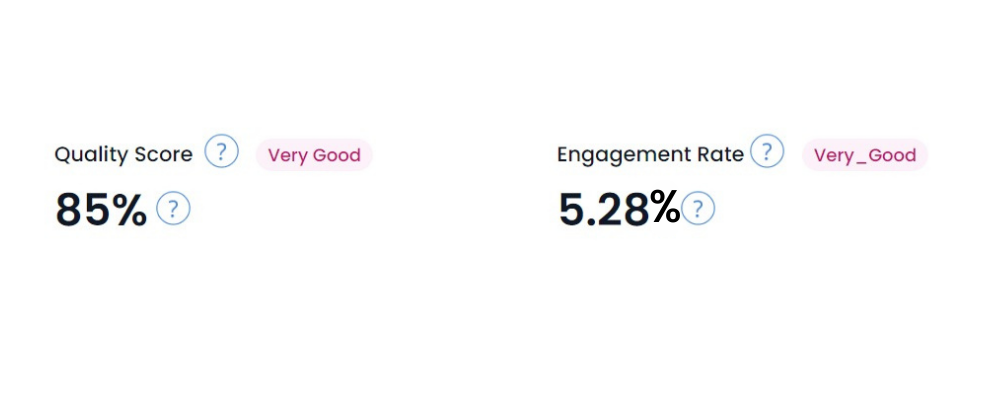
Task: Open the question mark next to 85%
Action: click(173, 209)
